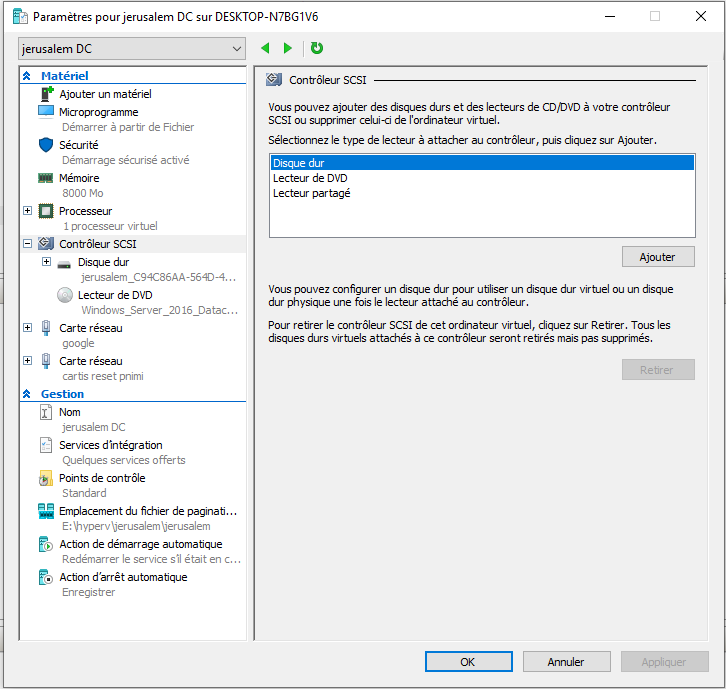
Task: Click the Nom text cursor icon
Action: (x=45, y=412)
